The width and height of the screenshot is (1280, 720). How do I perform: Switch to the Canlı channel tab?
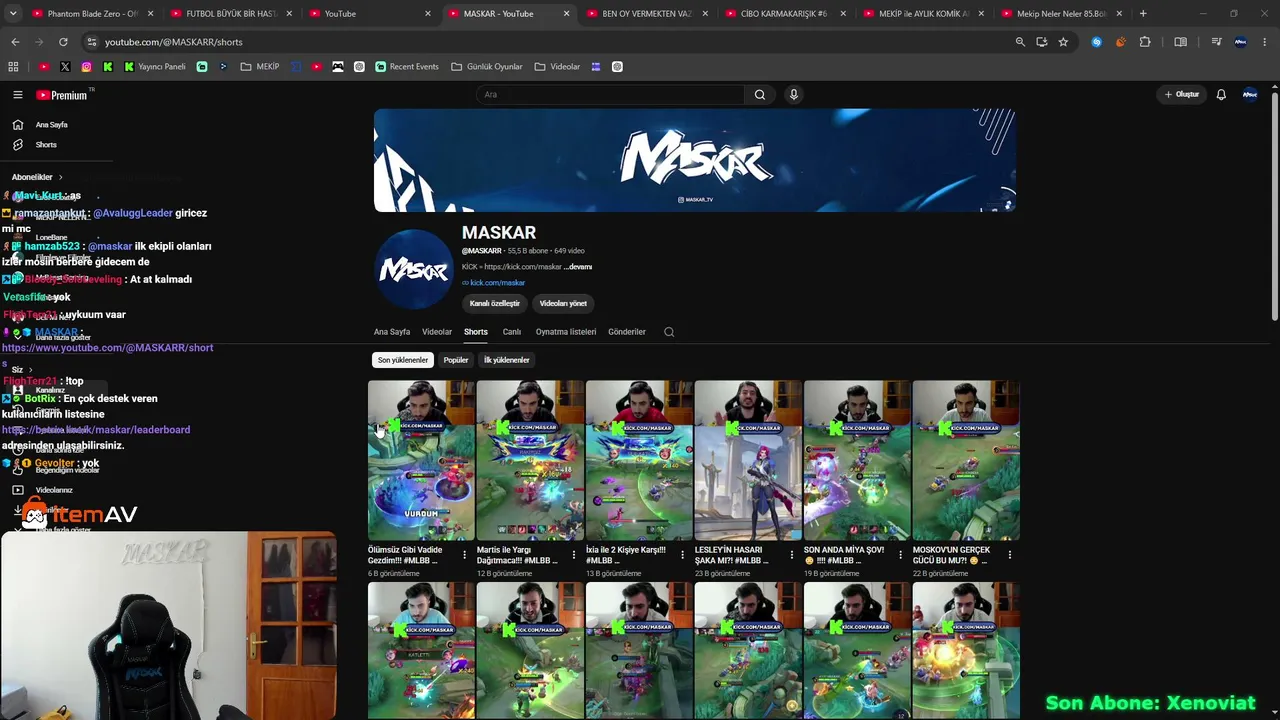pyautogui.click(x=512, y=332)
